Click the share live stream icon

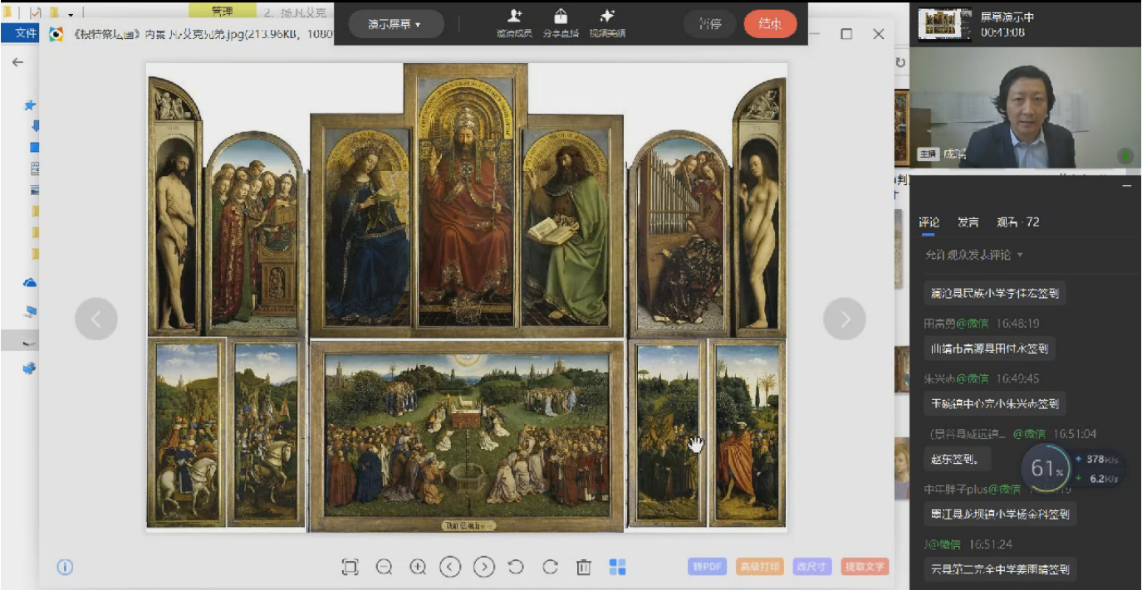[x=560, y=23]
